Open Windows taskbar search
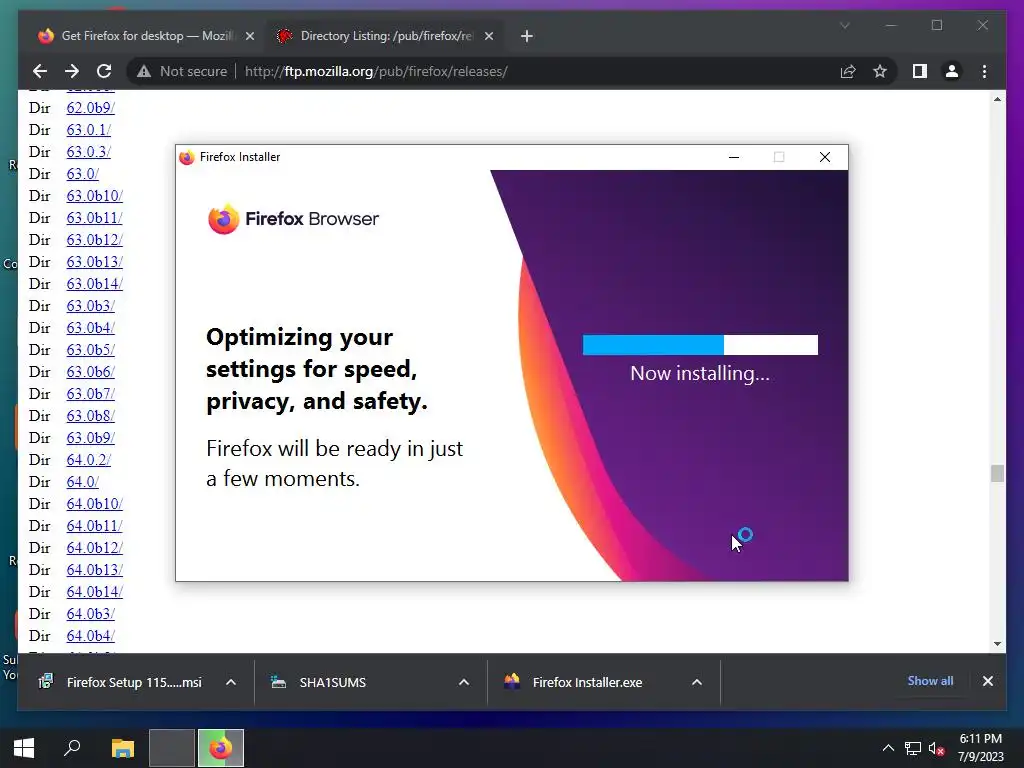Viewport: 1024px width, 768px height. (x=72, y=748)
